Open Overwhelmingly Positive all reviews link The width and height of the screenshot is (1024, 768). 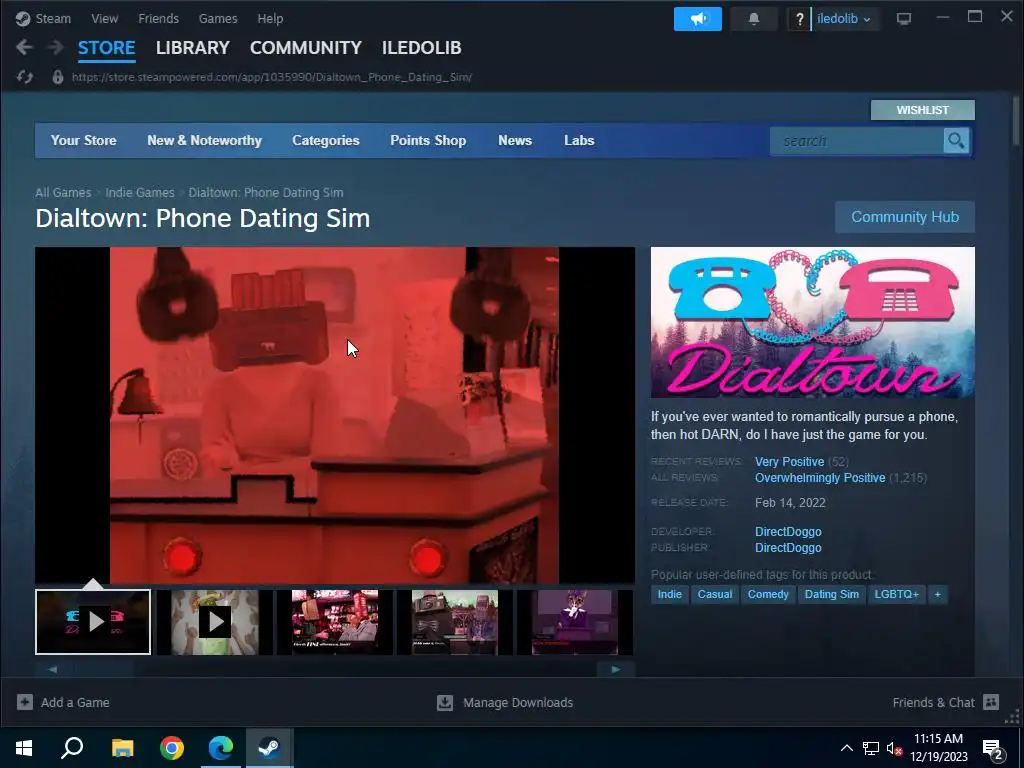pos(820,478)
